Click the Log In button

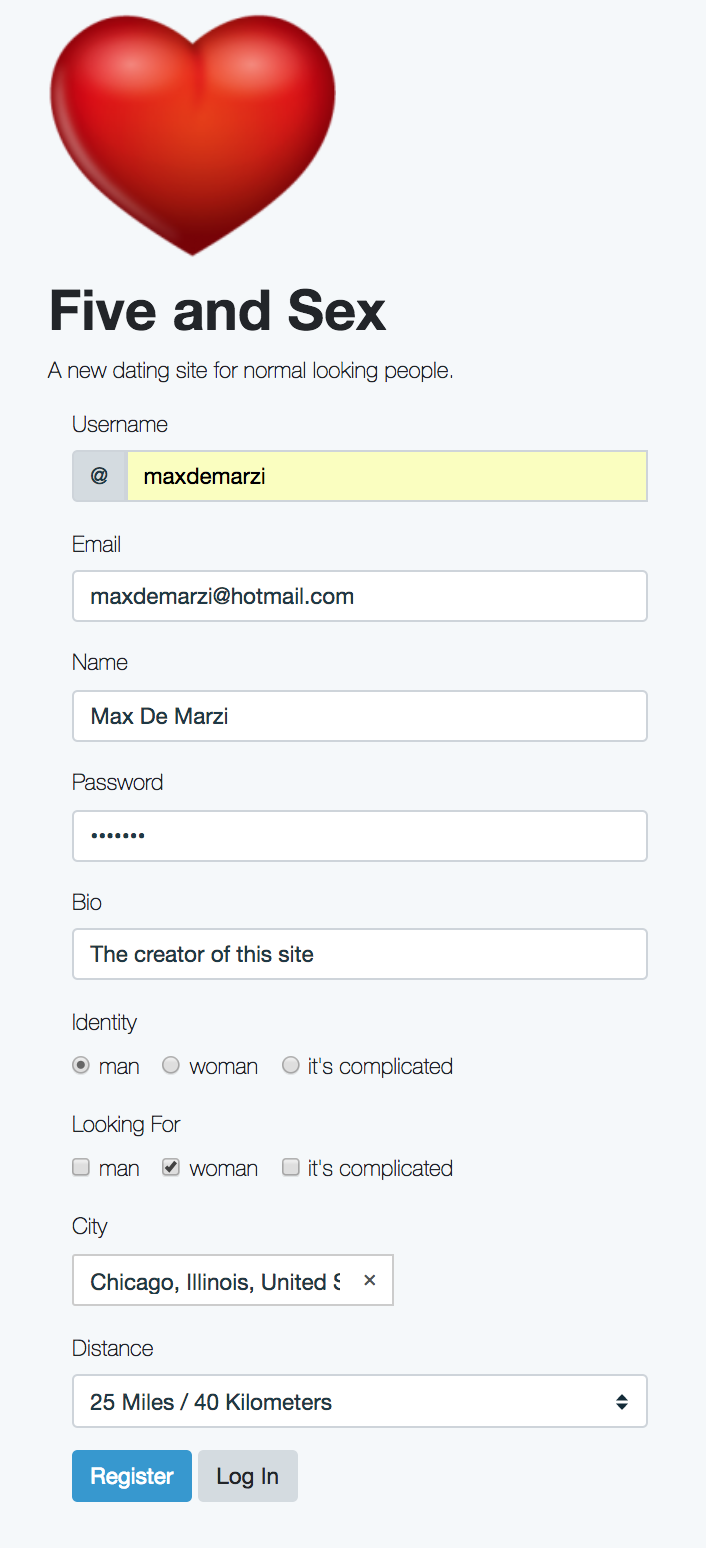click(x=247, y=1476)
